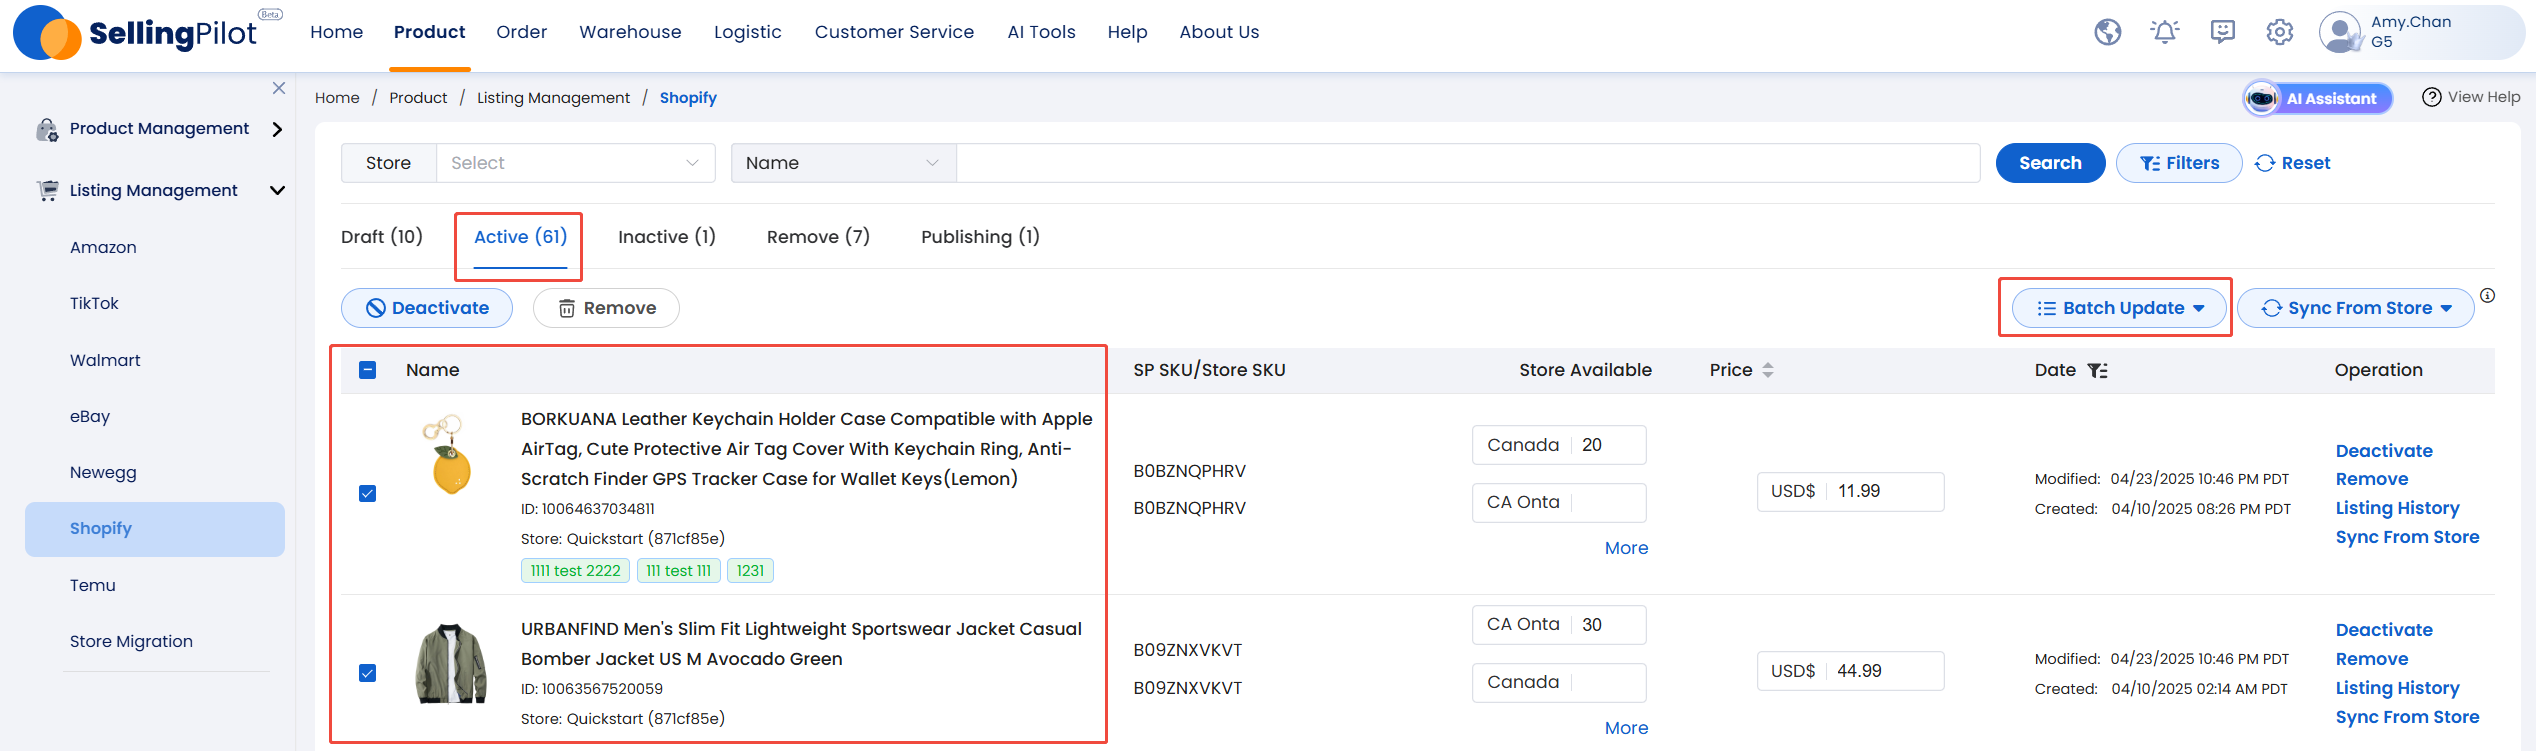Open the Order top menu
This screenshot has width=2536, height=751.
click(x=521, y=32)
